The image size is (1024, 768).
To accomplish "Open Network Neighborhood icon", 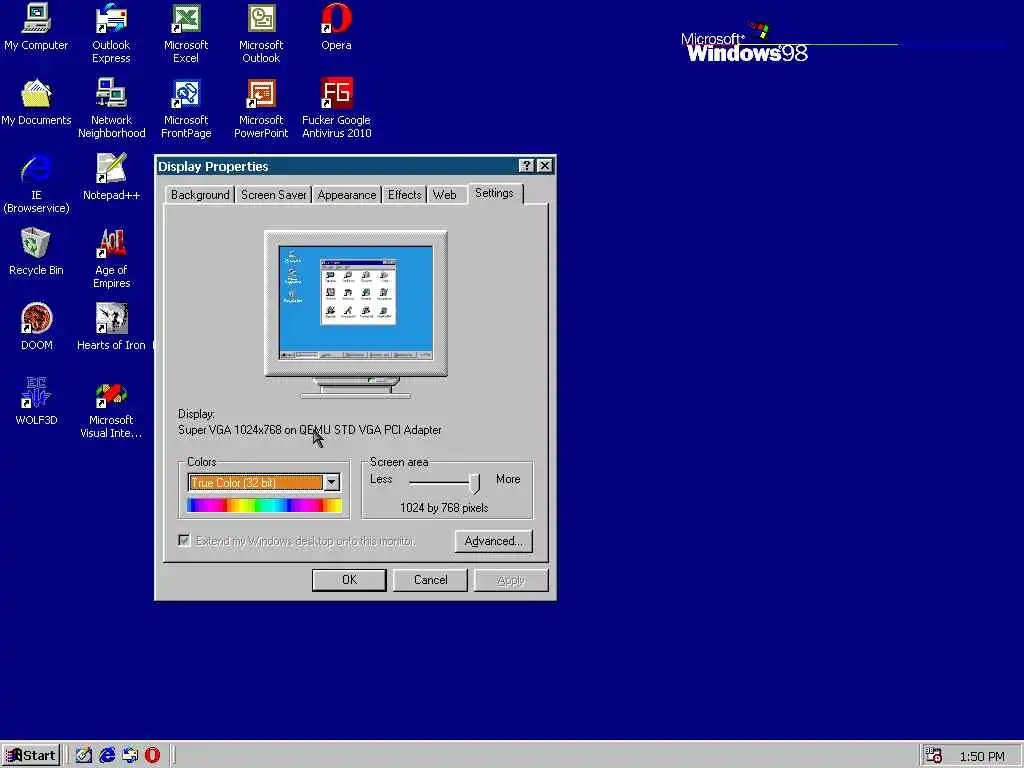I will tap(111, 108).
